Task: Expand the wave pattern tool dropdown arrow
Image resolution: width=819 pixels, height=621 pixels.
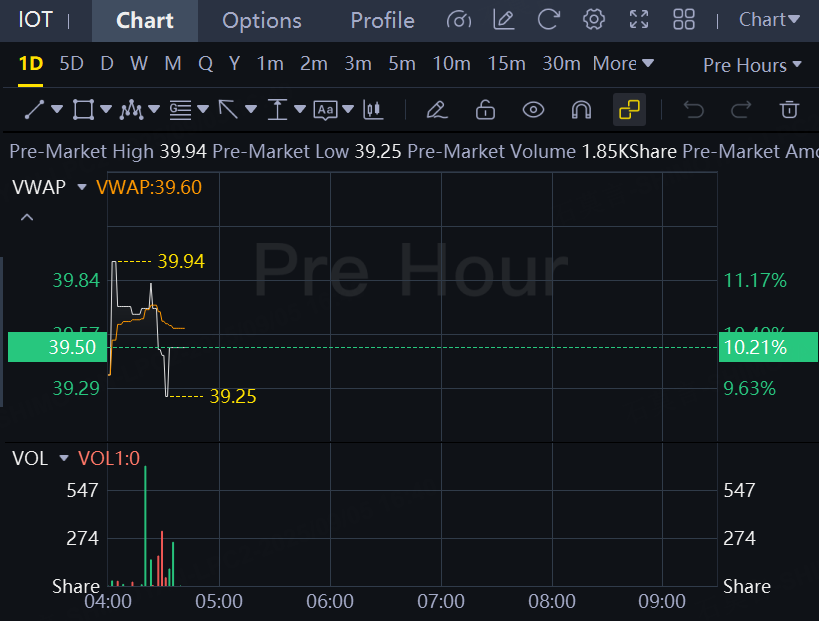Action: (x=154, y=109)
